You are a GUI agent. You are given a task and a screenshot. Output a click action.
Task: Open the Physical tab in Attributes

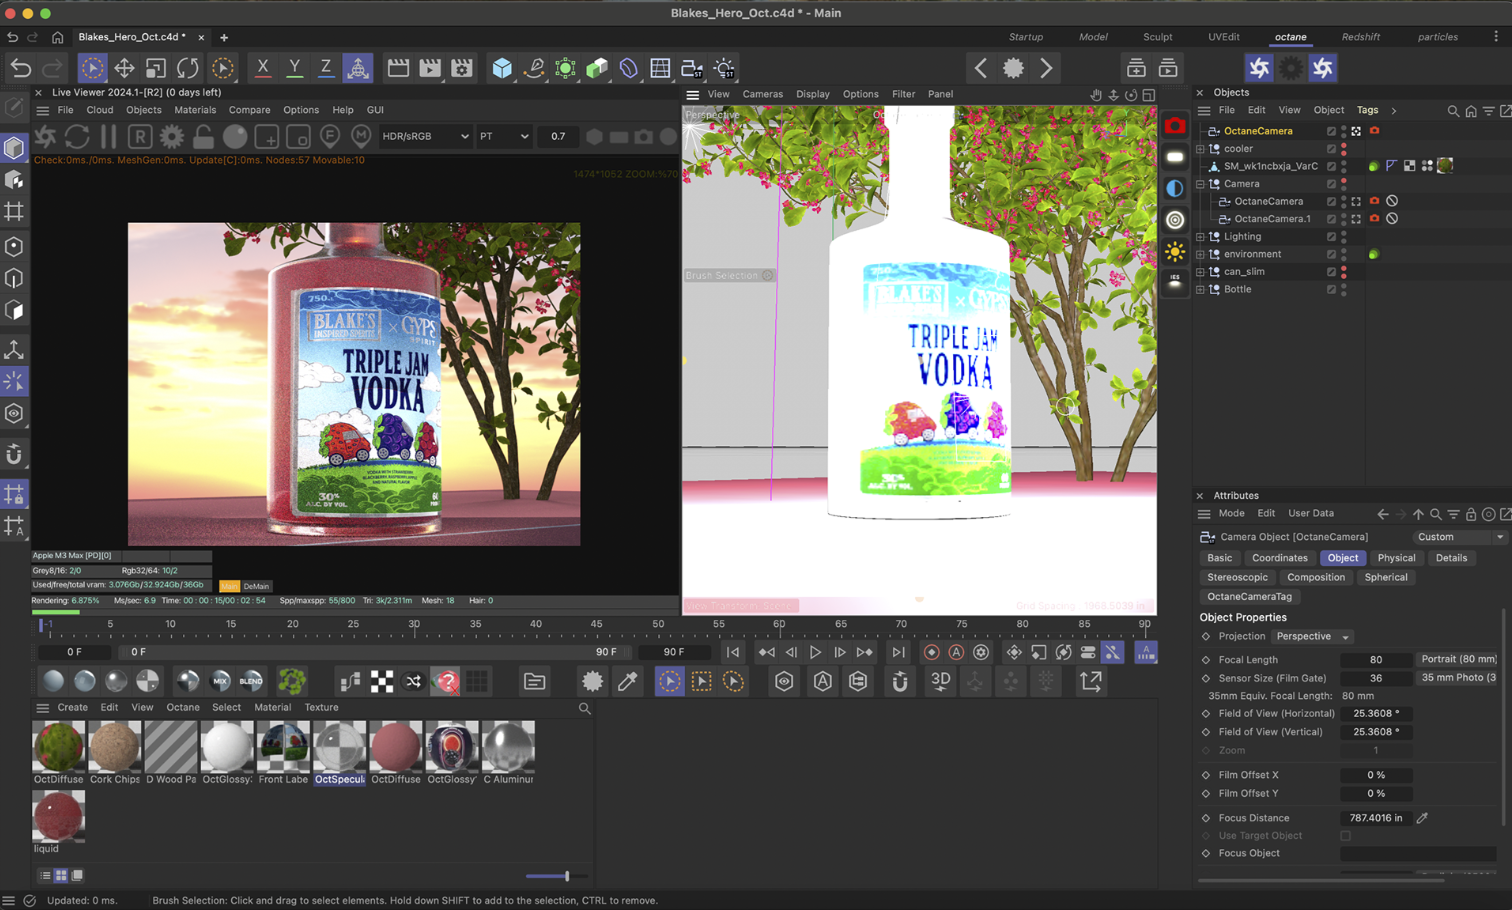click(1396, 558)
